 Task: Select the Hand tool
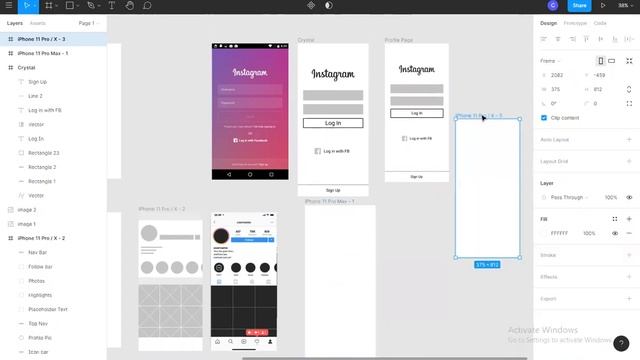pos(129,6)
